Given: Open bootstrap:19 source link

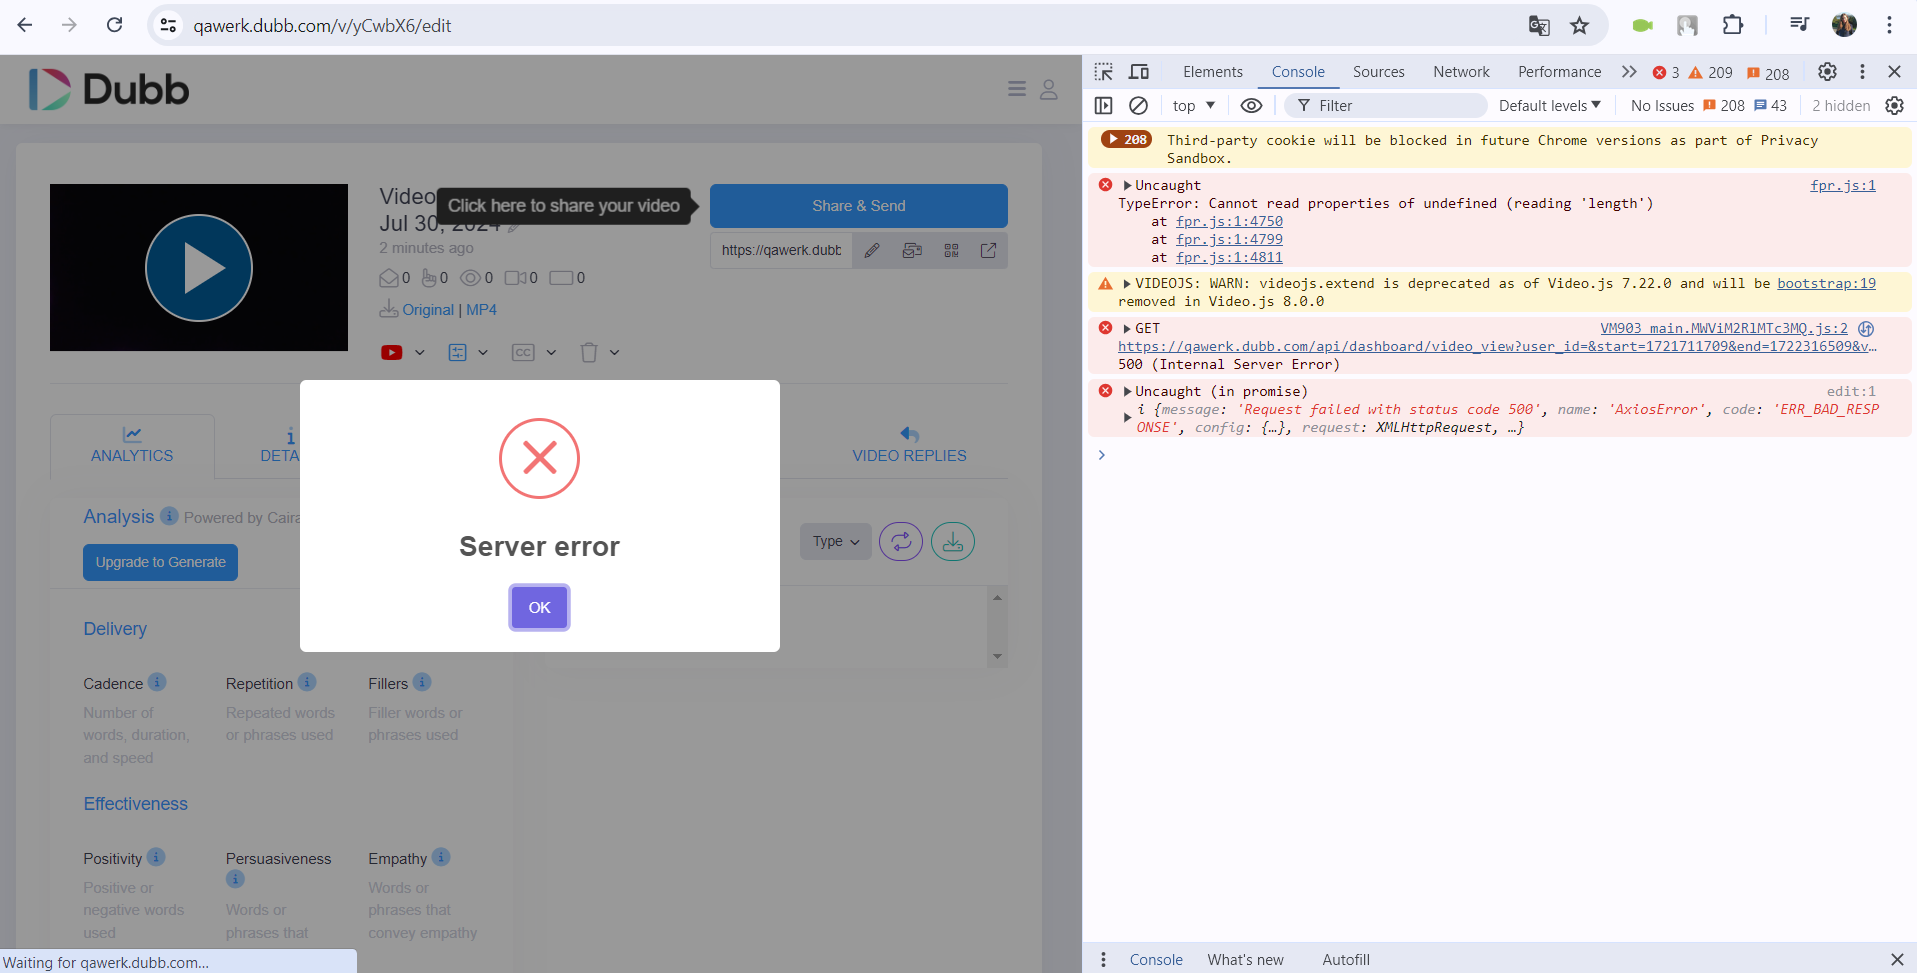Looking at the screenshot, I should (x=1826, y=283).
